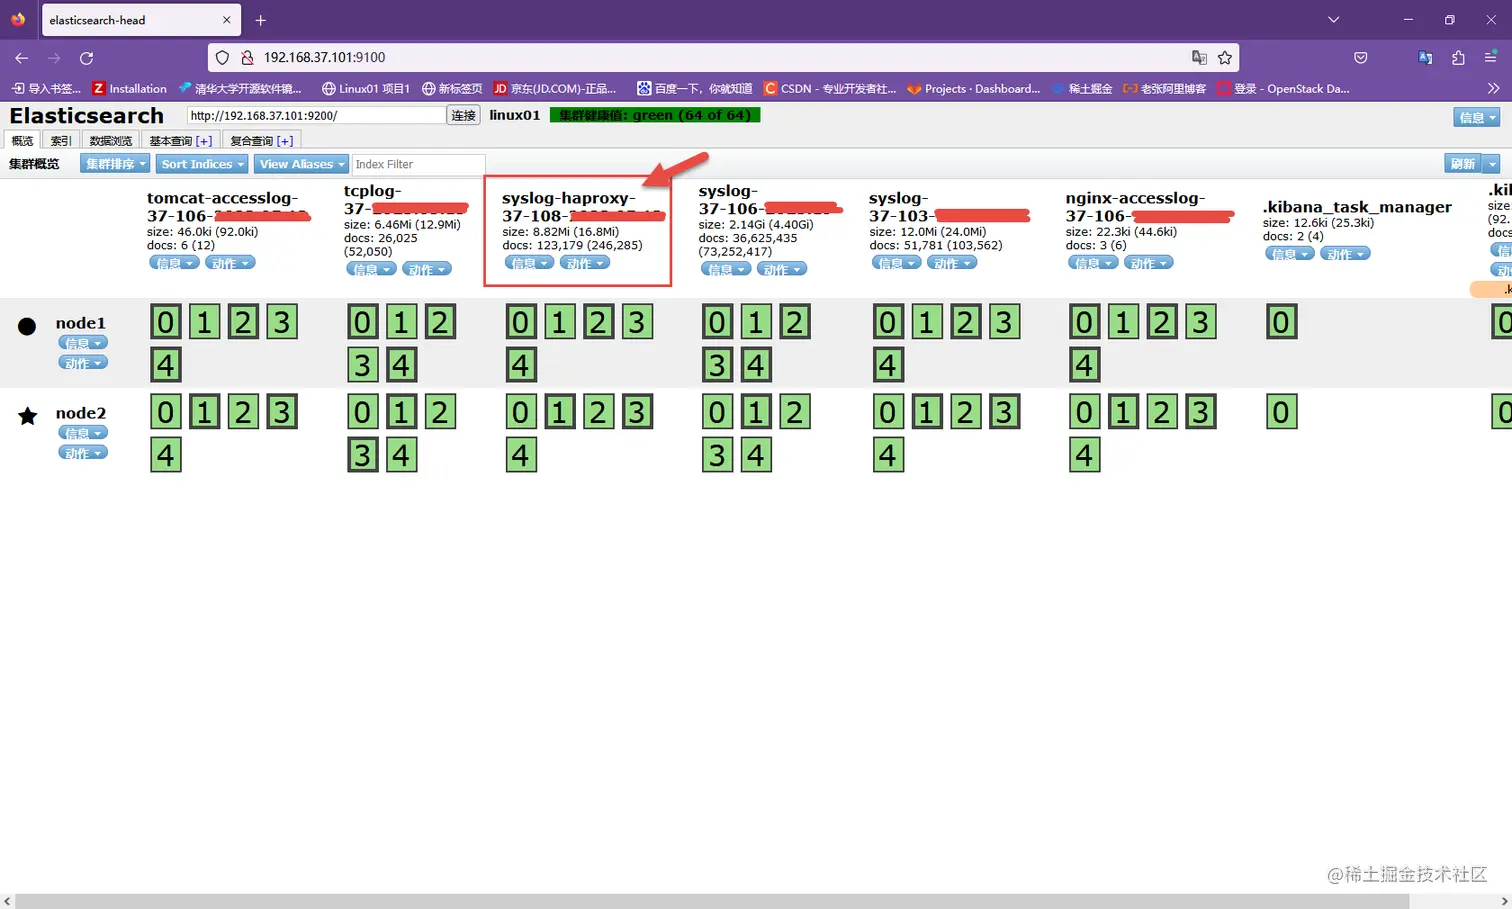Bookmark this page with the star
This screenshot has width=1512, height=909.
tap(1225, 58)
